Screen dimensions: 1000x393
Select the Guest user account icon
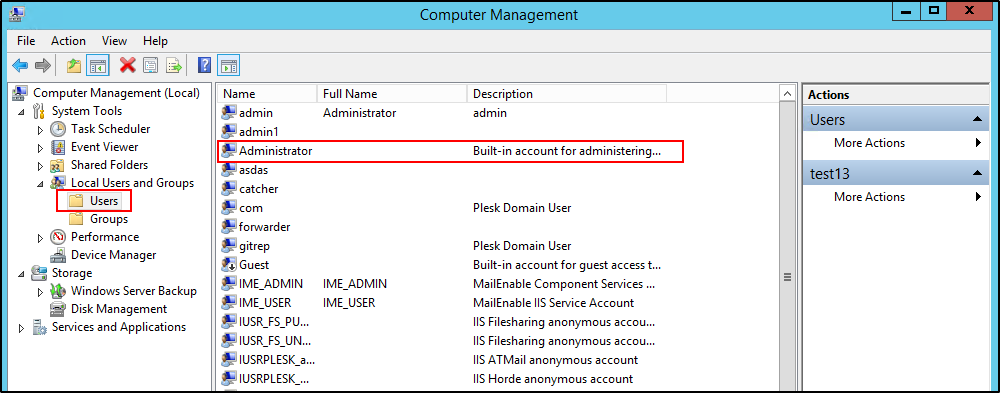(228, 265)
